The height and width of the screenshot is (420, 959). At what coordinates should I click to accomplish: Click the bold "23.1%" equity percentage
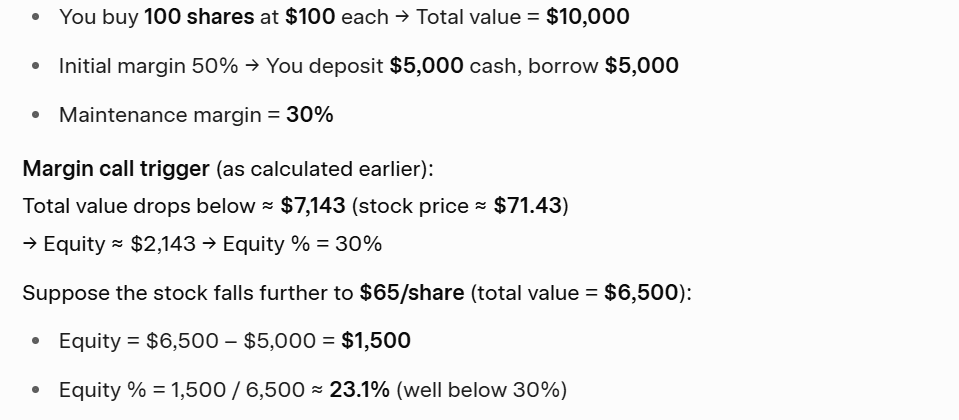359,390
